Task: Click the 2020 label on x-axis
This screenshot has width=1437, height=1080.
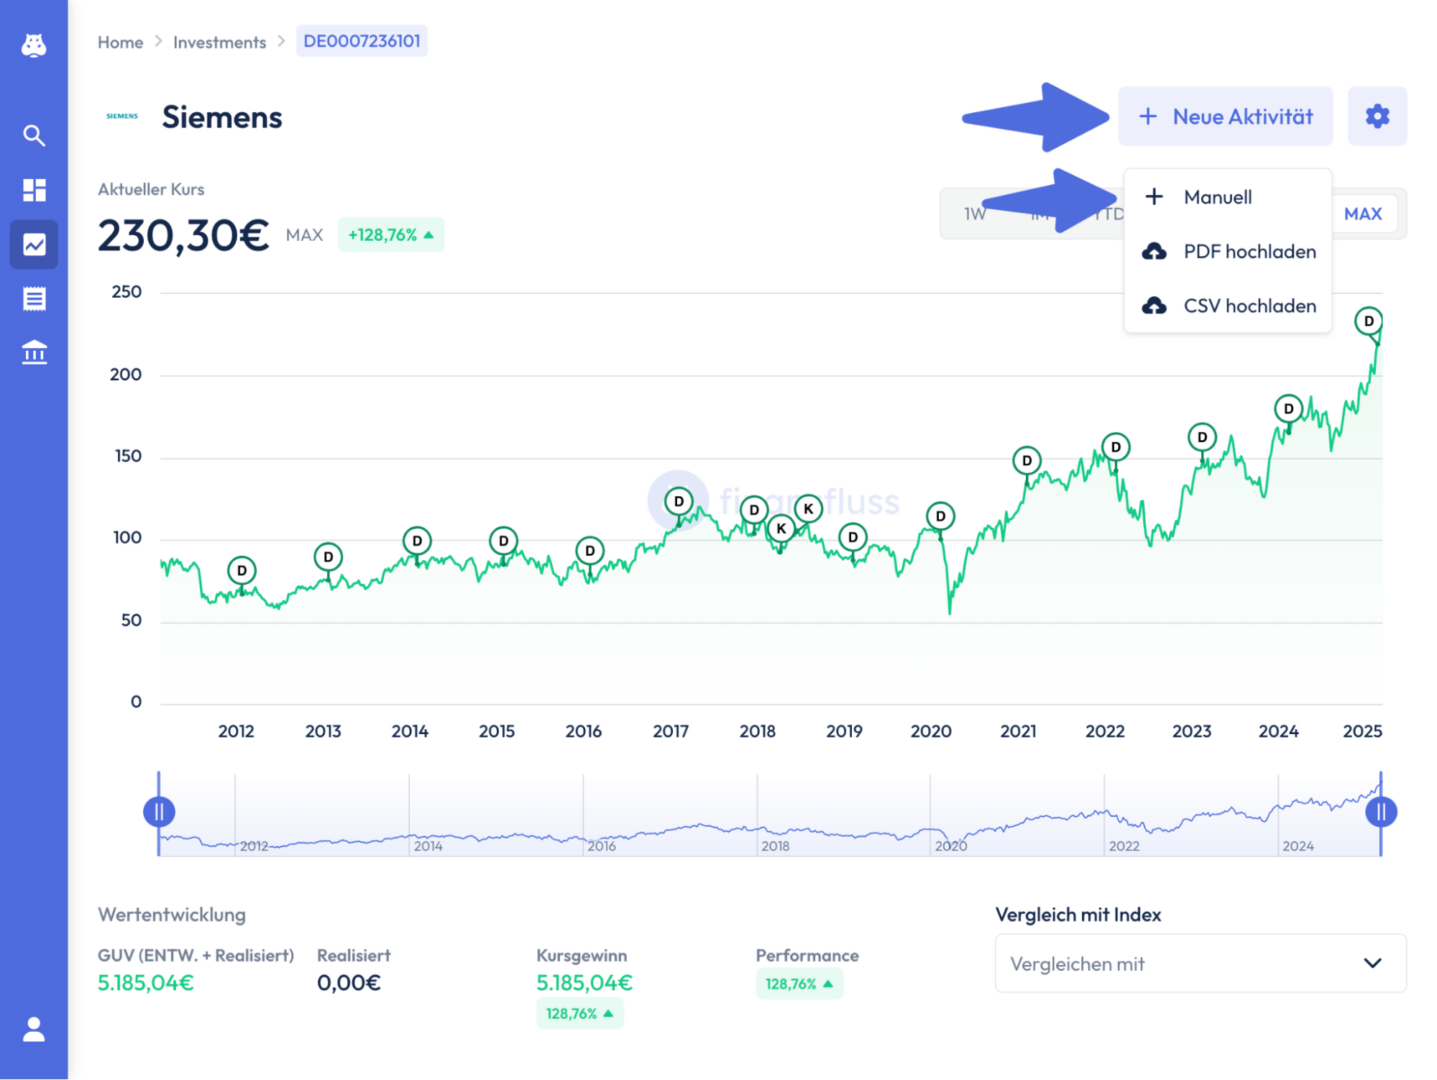Action: (931, 731)
